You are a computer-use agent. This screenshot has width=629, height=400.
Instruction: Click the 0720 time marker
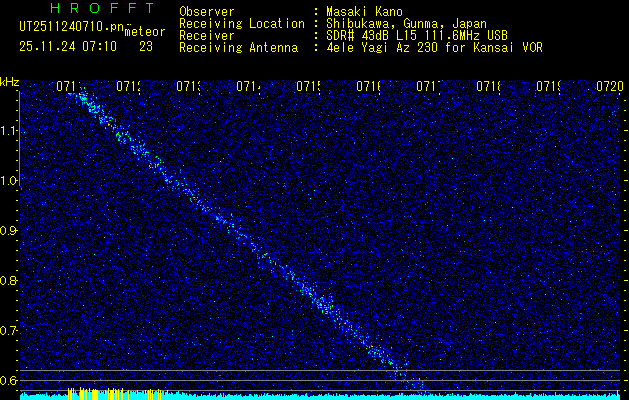coord(609,87)
